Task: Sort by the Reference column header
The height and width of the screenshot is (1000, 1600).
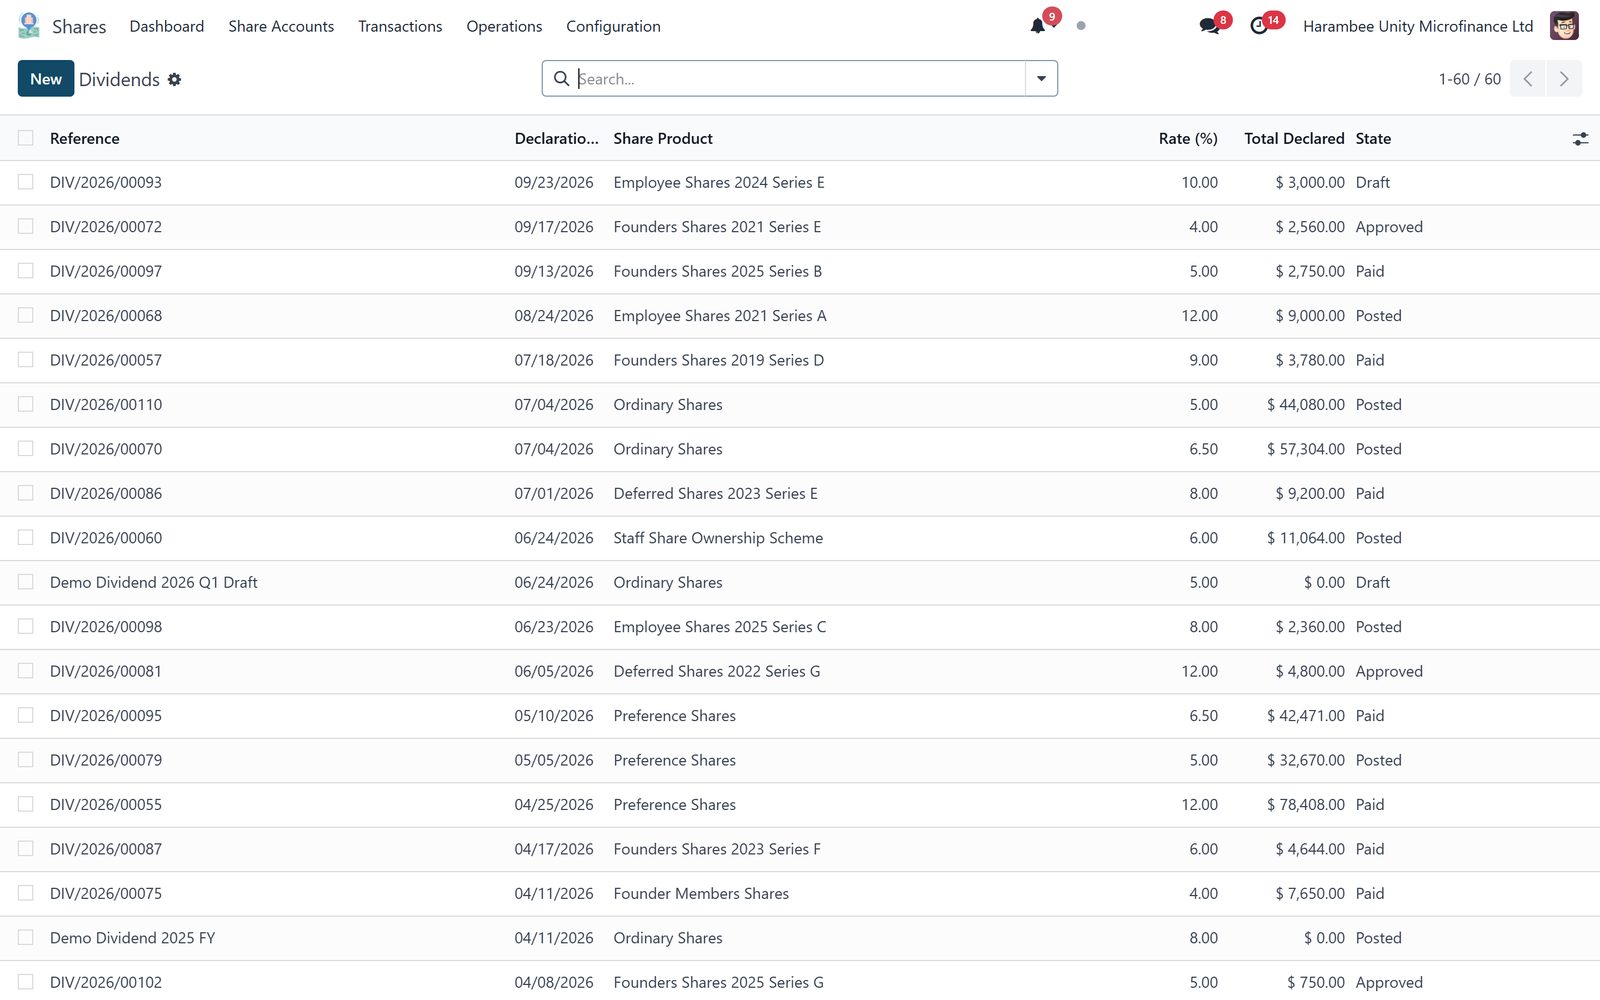Action: [85, 139]
